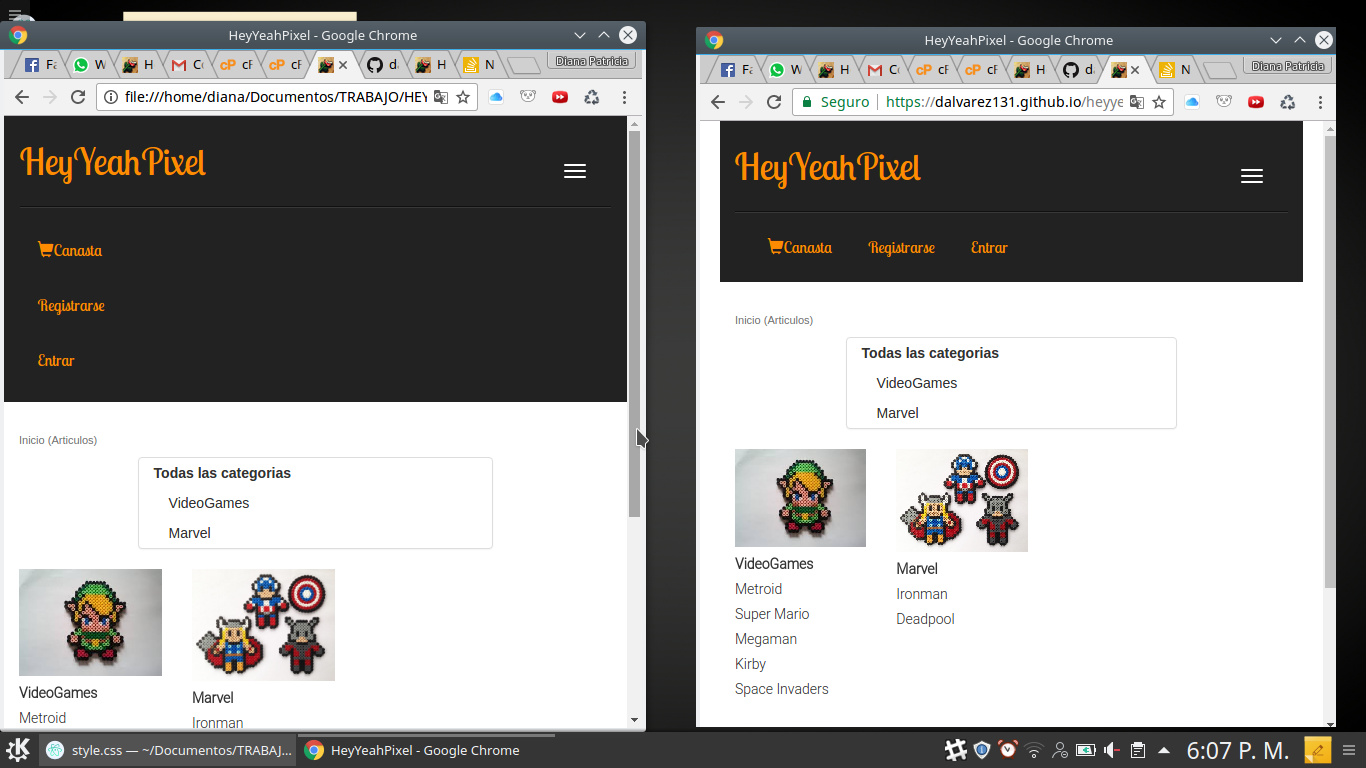Click Entrar link in right window

pyautogui.click(x=989, y=247)
